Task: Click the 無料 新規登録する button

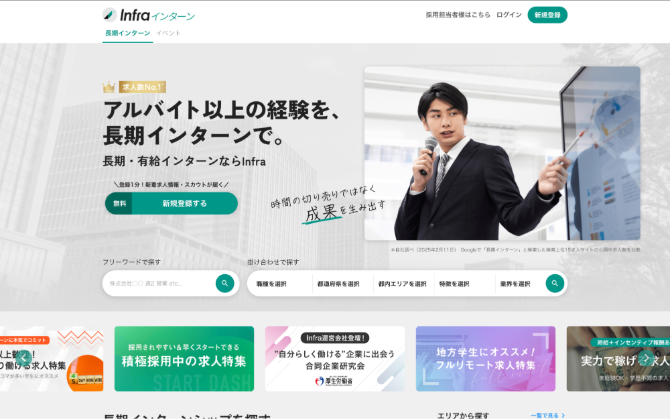Action: pos(171,203)
